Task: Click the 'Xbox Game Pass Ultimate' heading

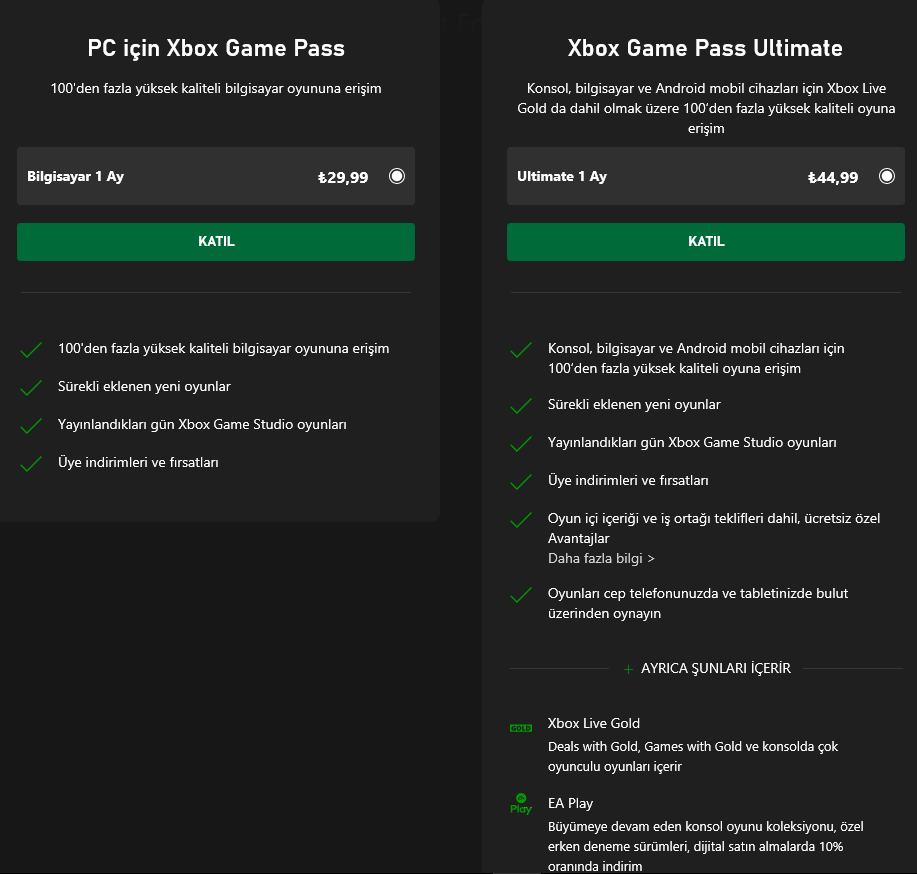Action: click(705, 48)
